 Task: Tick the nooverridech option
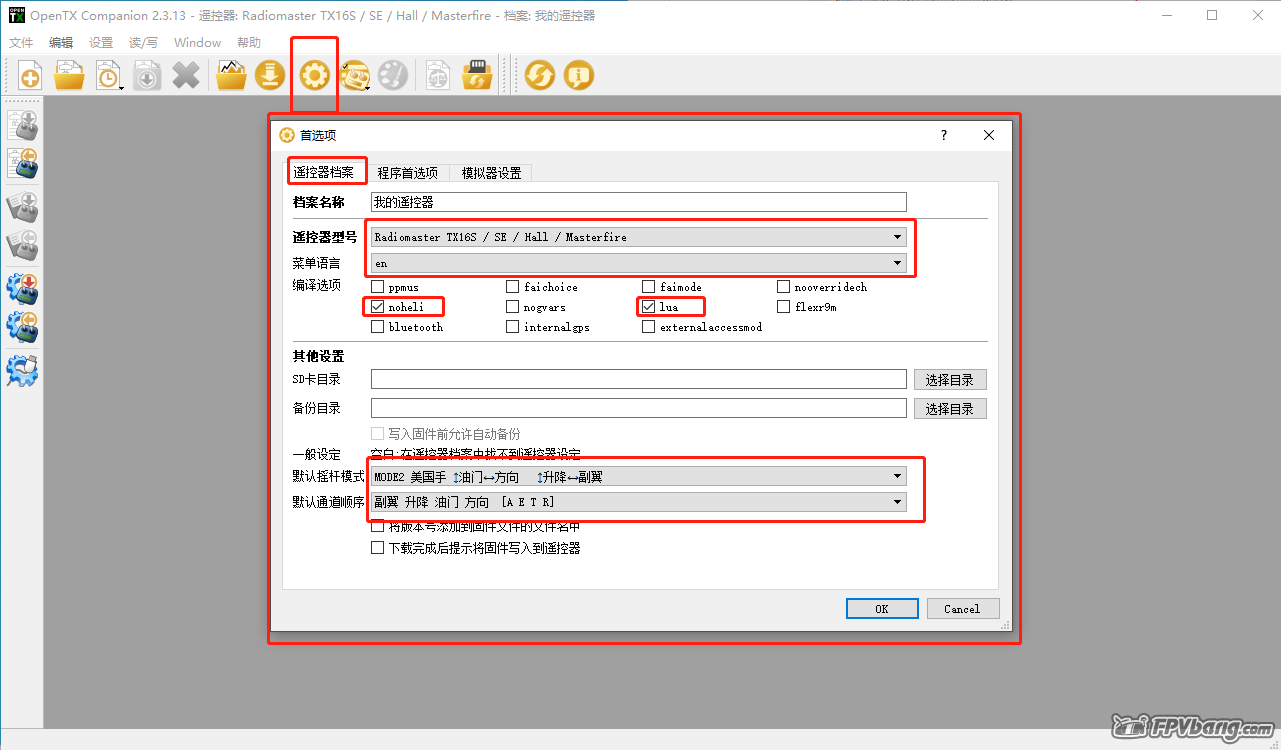(784, 287)
